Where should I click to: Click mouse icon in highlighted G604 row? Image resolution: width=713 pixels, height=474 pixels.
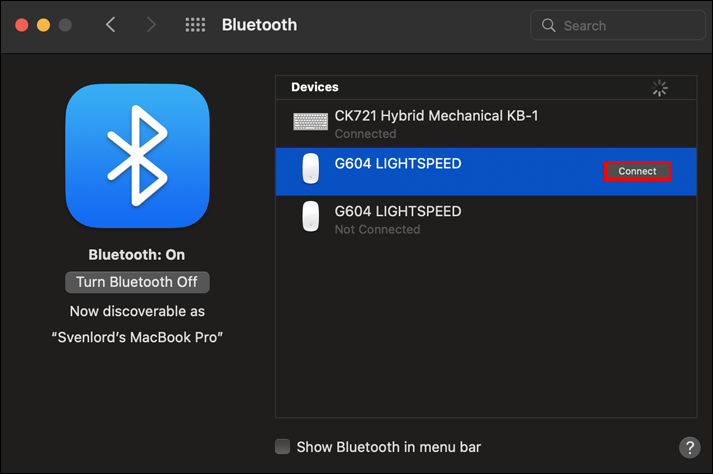click(x=311, y=170)
